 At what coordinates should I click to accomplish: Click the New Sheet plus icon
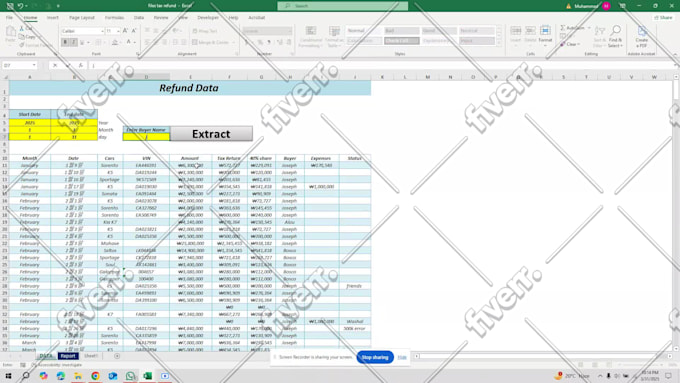pos(117,356)
